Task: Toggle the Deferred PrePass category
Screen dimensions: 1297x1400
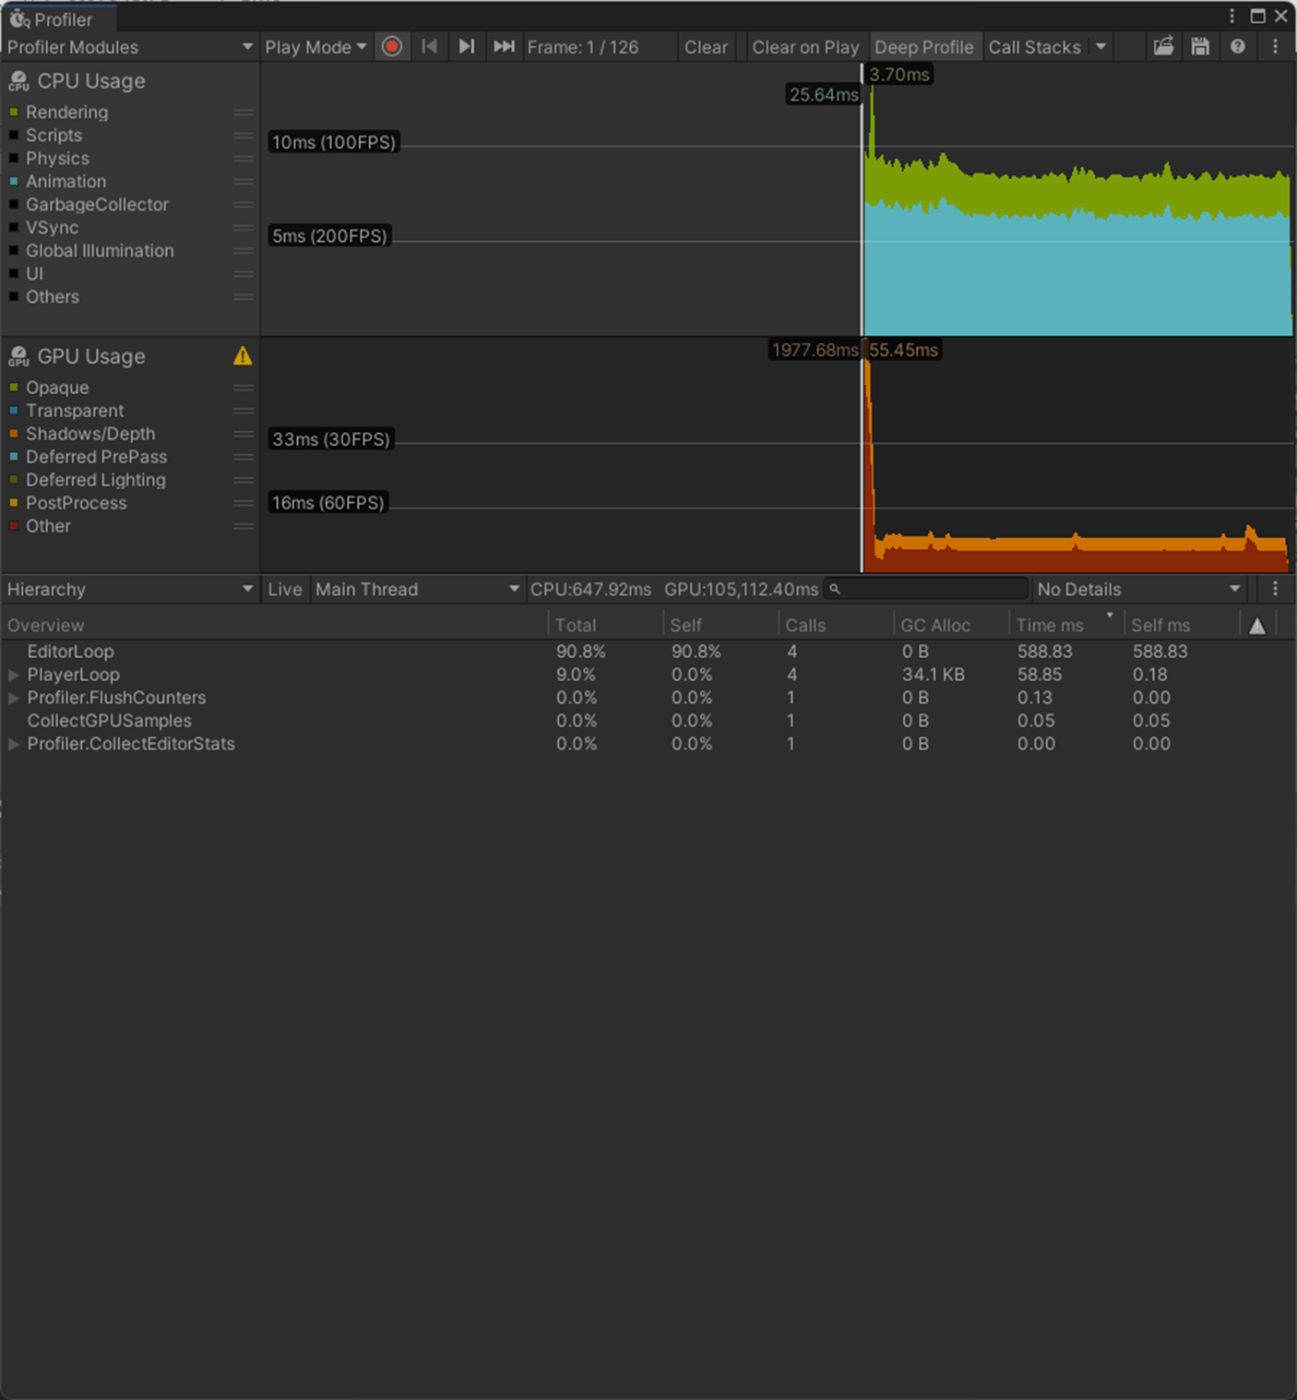Action: 14,457
